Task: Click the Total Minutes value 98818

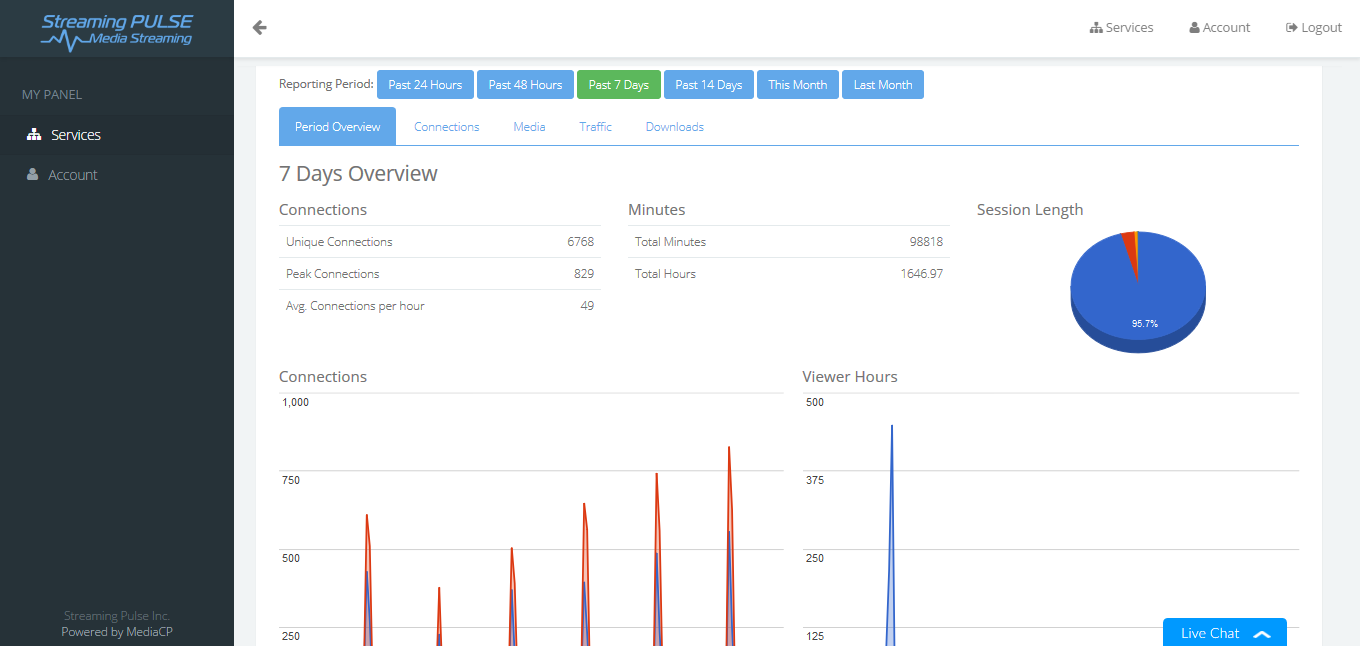Action: (x=926, y=242)
